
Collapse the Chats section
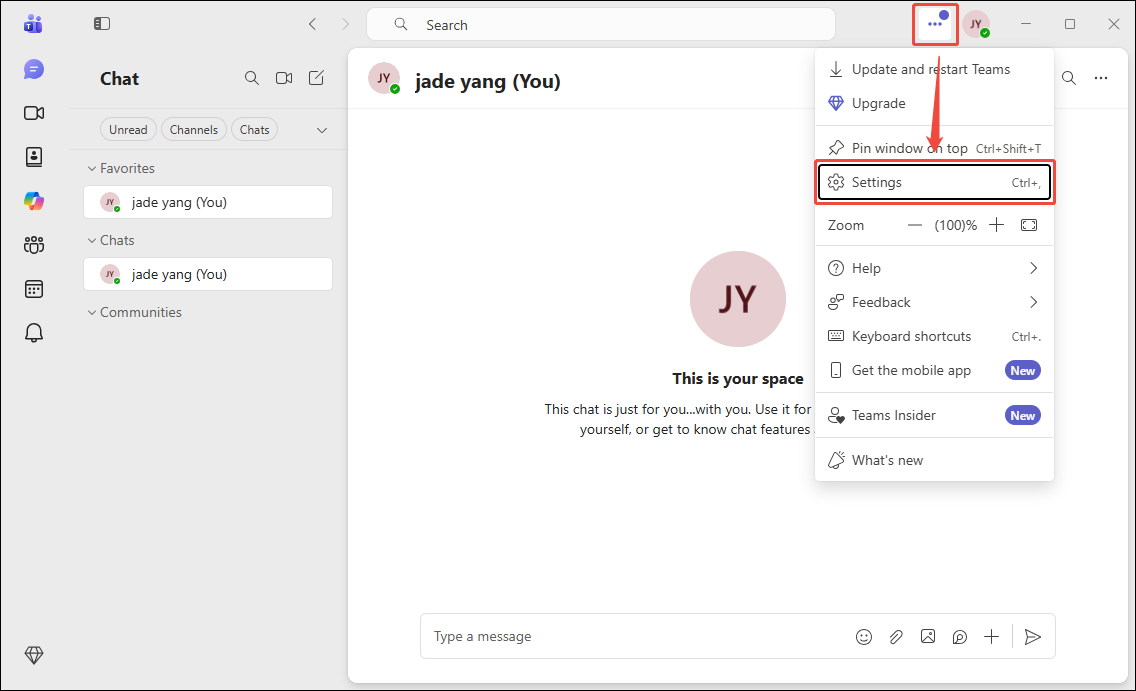tap(92, 240)
